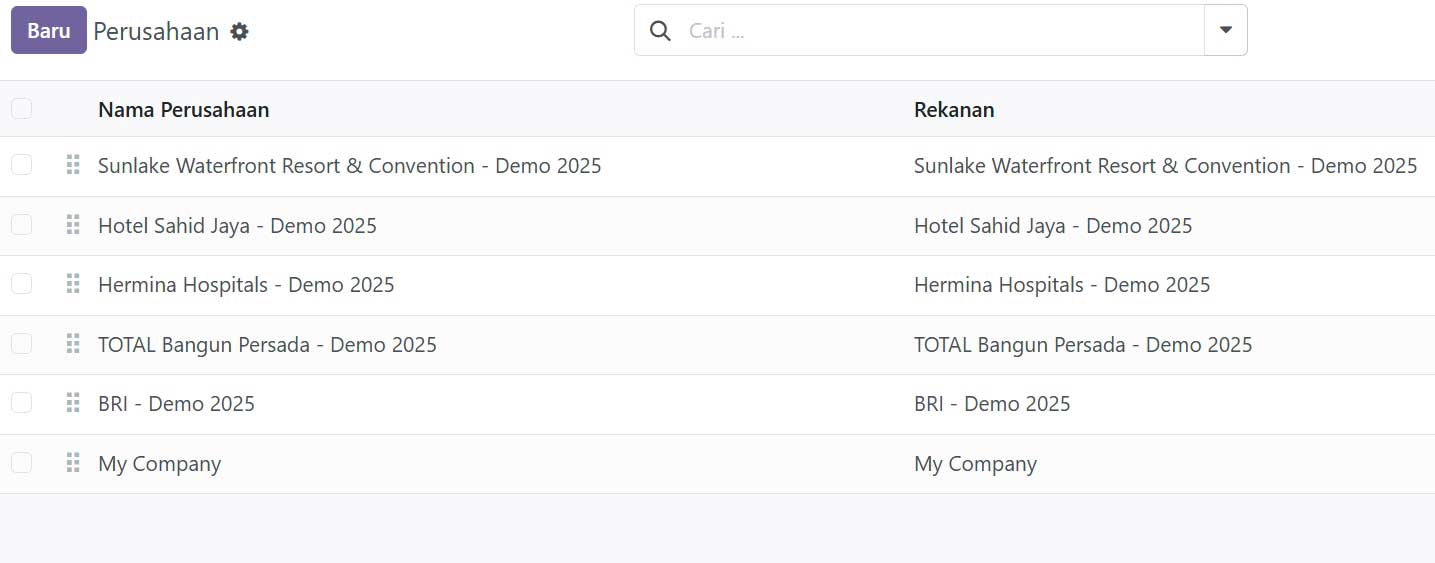The height and width of the screenshot is (563, 1435).
Task: Grab drag handle of Hermina Hospitals row
Action: pos(73,284)
